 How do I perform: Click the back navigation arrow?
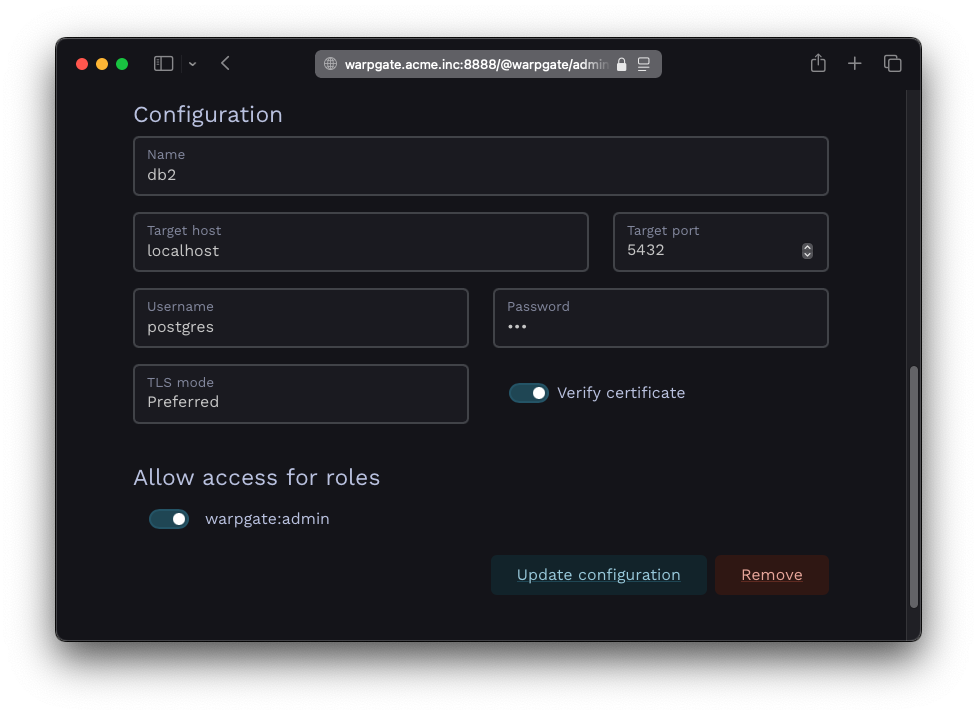tap(224, 62)
